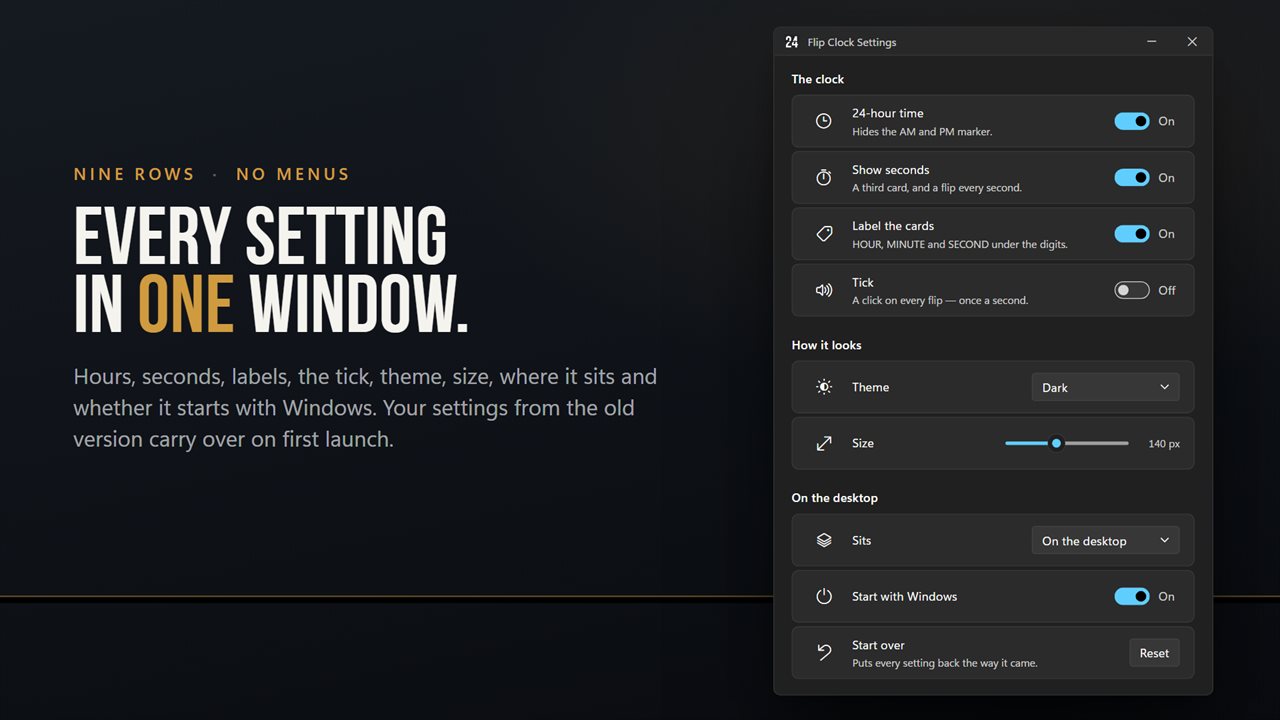This screenshot has height=720, width=1280.
Task: Click the "Start over" row label
Action: pyautogui.click(x=878, y=645)
